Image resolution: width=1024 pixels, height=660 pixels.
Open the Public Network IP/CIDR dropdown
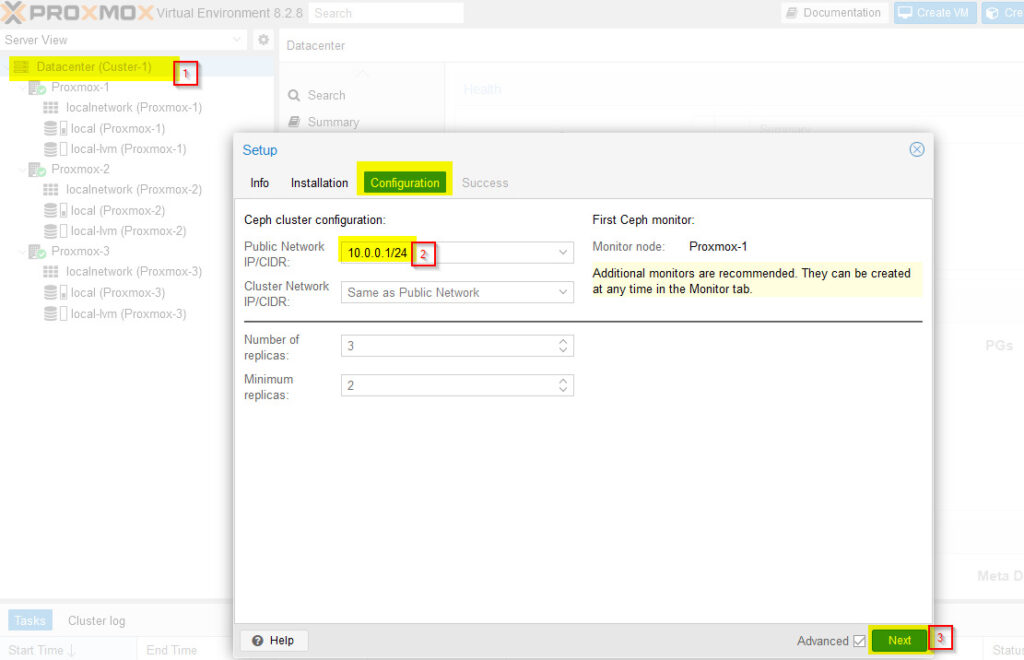click(x=563, y=253)
